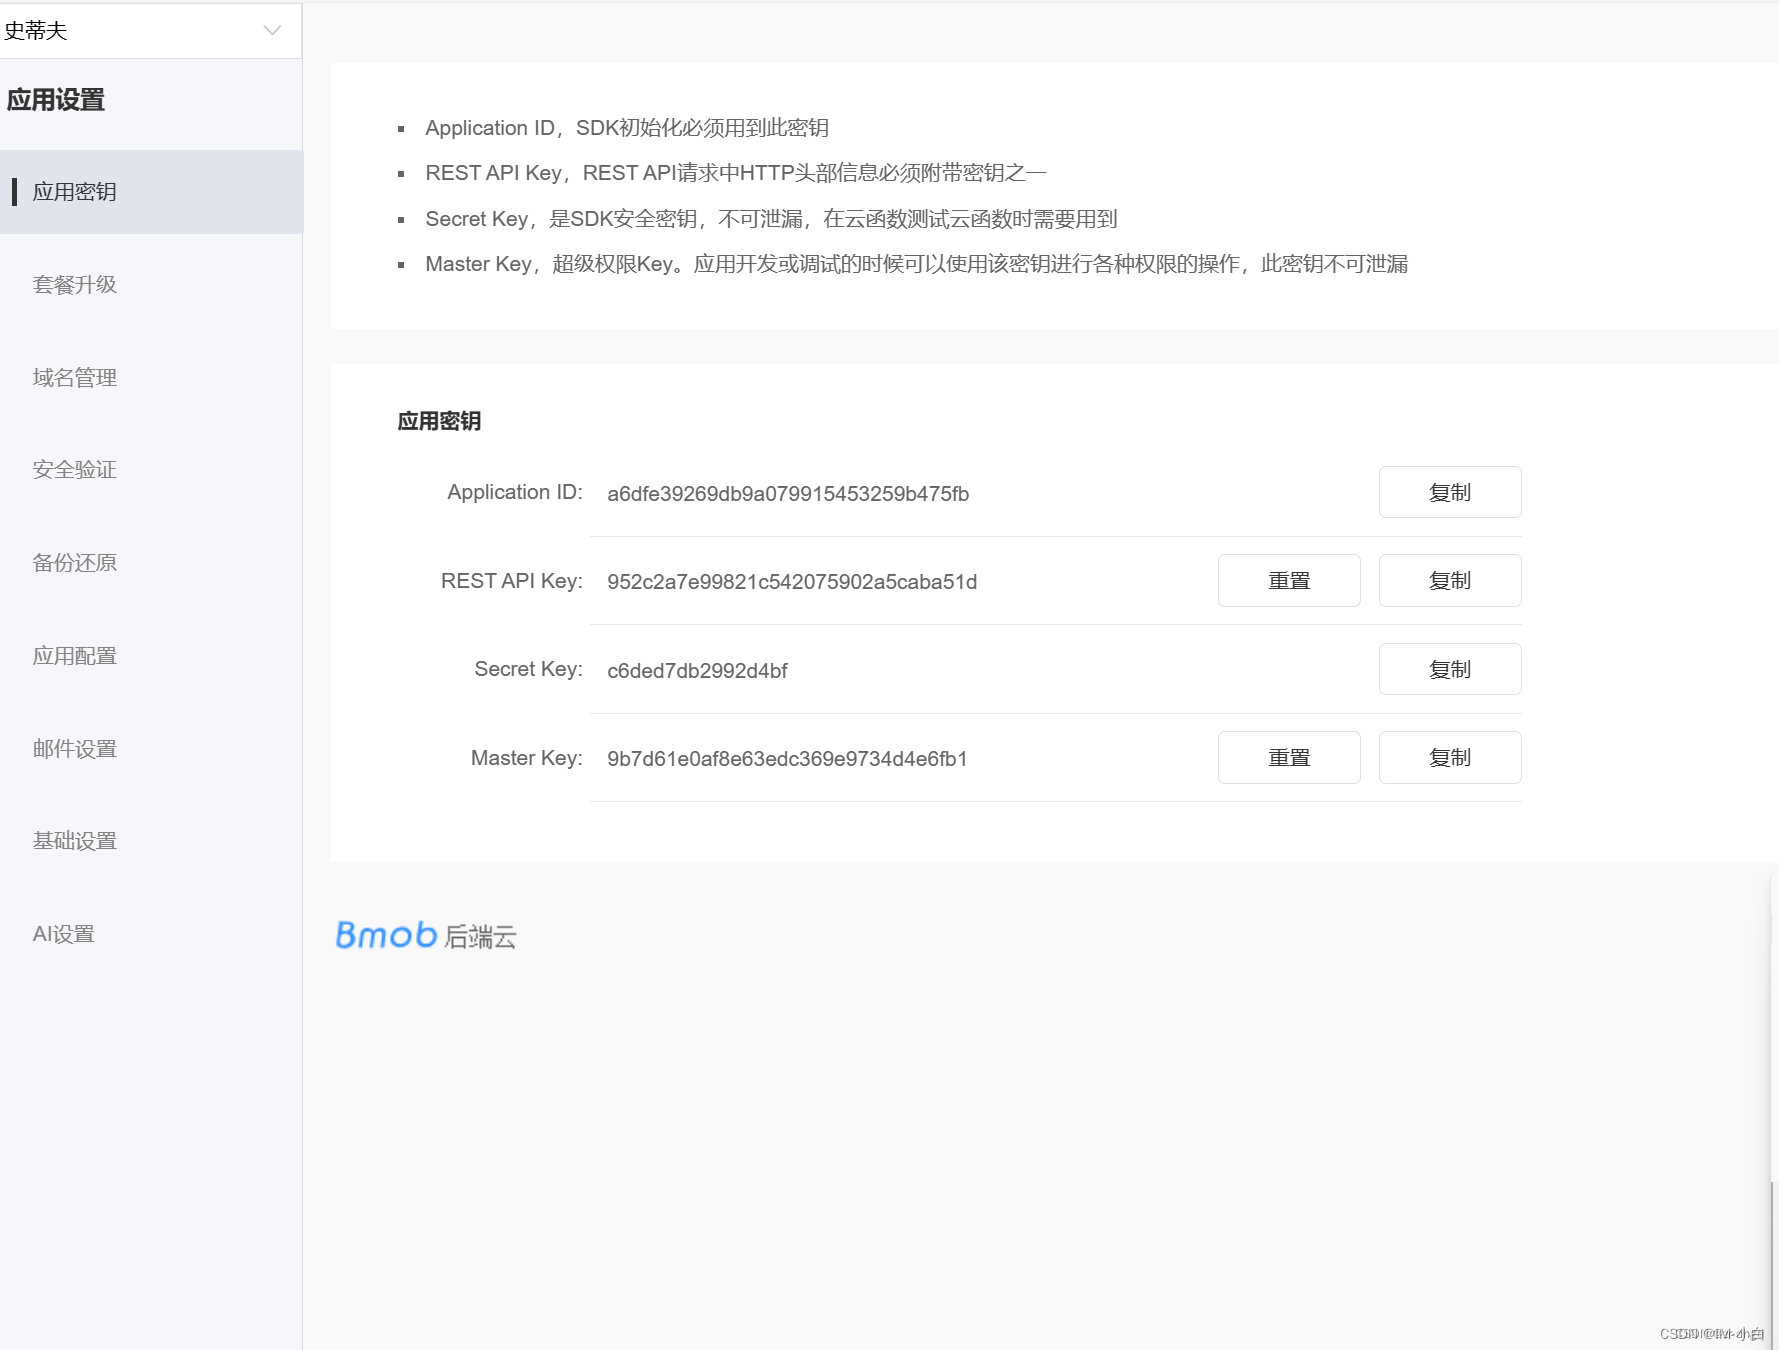
Task: Open 域名管理 settings
Action: (73, 377)
